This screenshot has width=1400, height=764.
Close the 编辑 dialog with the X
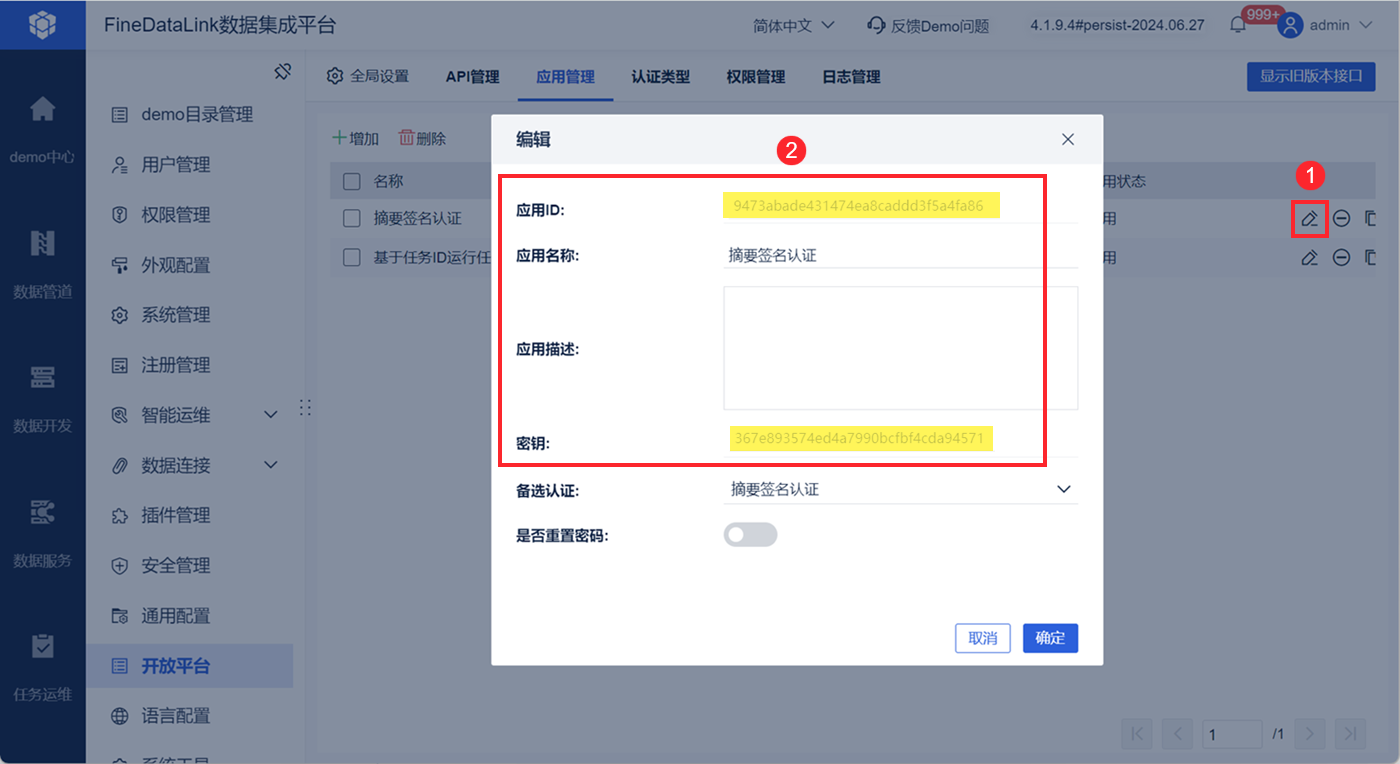pos(1068,139)
